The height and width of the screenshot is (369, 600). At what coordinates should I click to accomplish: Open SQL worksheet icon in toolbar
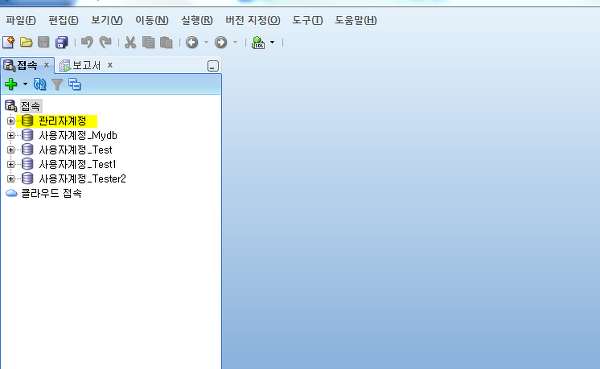[x=258, y=42]
